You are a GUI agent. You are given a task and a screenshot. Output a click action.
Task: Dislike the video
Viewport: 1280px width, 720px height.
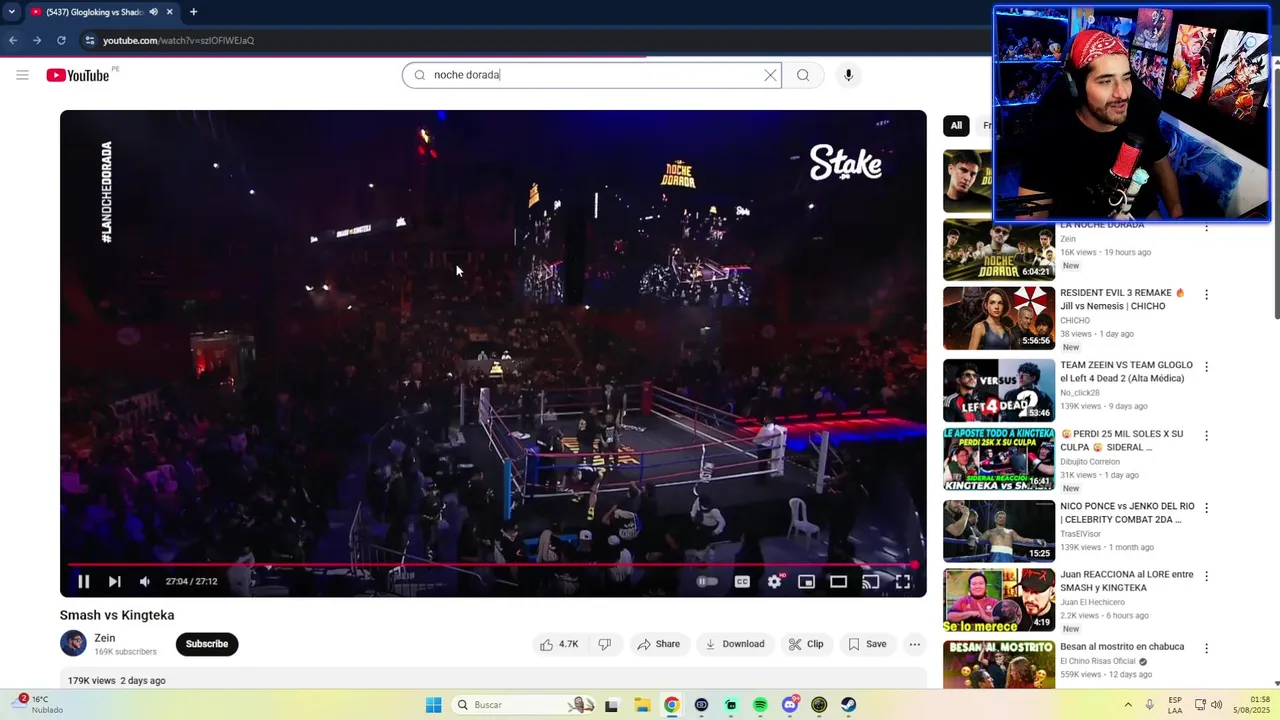tap(605, 644)
